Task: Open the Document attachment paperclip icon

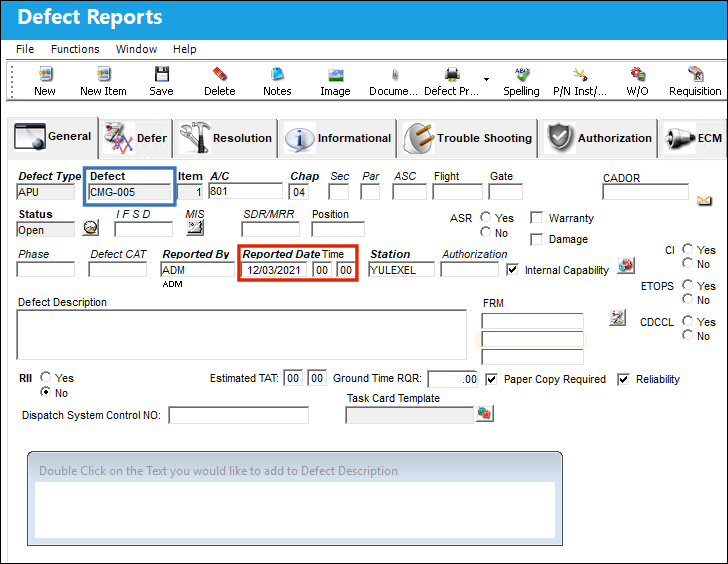Action: coord(394,74)
